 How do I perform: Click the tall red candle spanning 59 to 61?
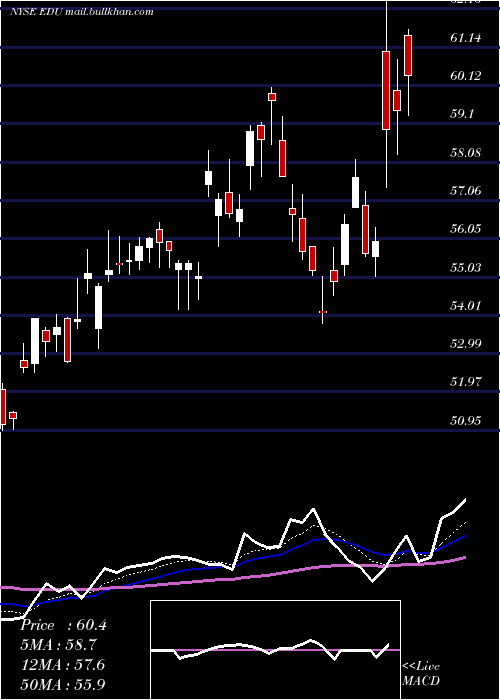[386, 90]
